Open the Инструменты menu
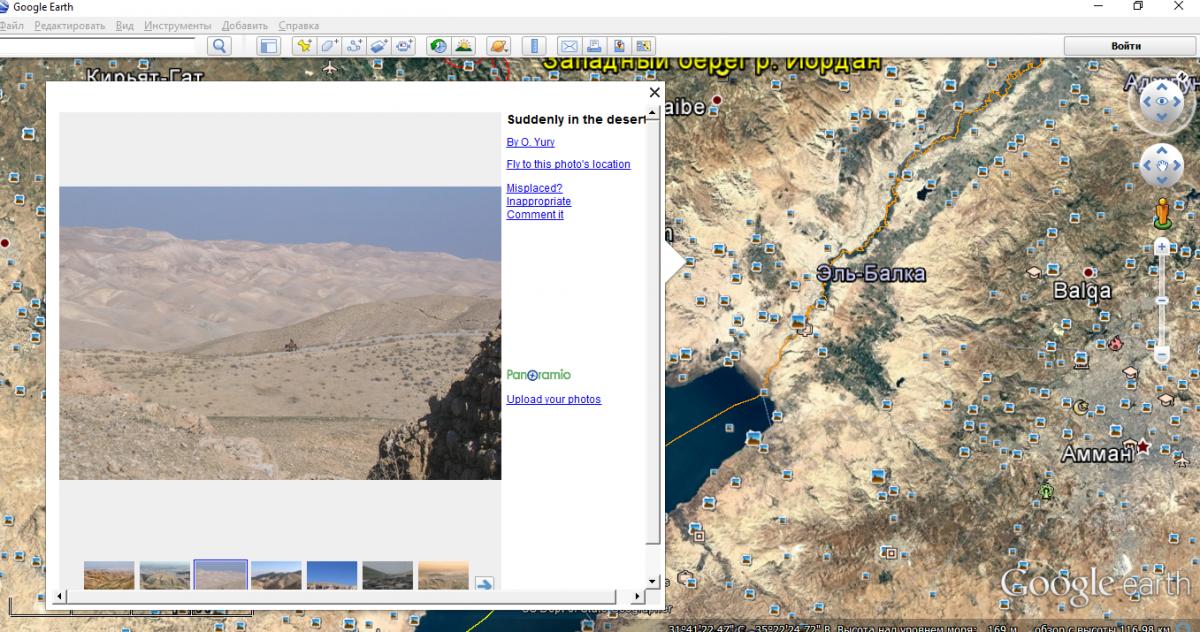Viewport: 1200px width, 632px height. tap(177, 25)
